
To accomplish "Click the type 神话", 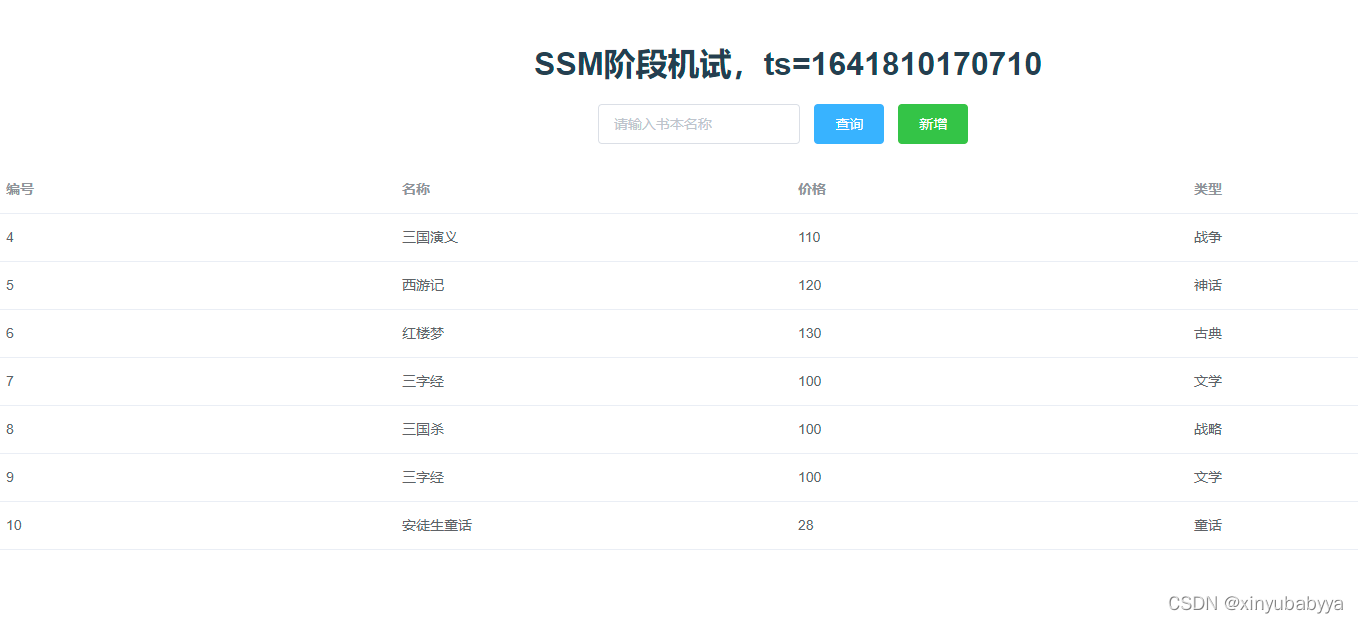I will pos(1208,285).
